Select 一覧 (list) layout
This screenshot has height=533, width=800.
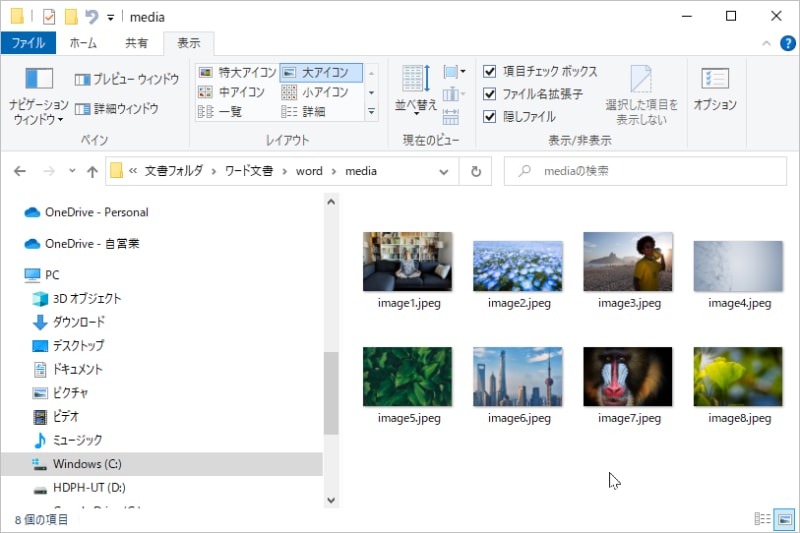pyautogui.click(x=220, y=111)
